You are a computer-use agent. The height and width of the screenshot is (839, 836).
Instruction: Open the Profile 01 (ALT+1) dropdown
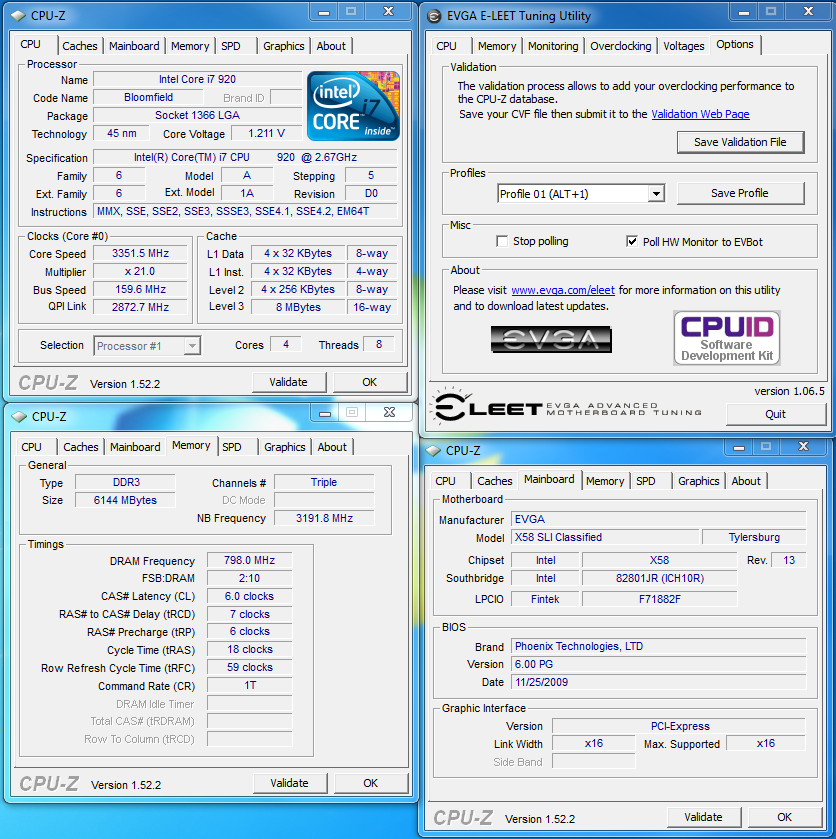[x=656, y=194]
